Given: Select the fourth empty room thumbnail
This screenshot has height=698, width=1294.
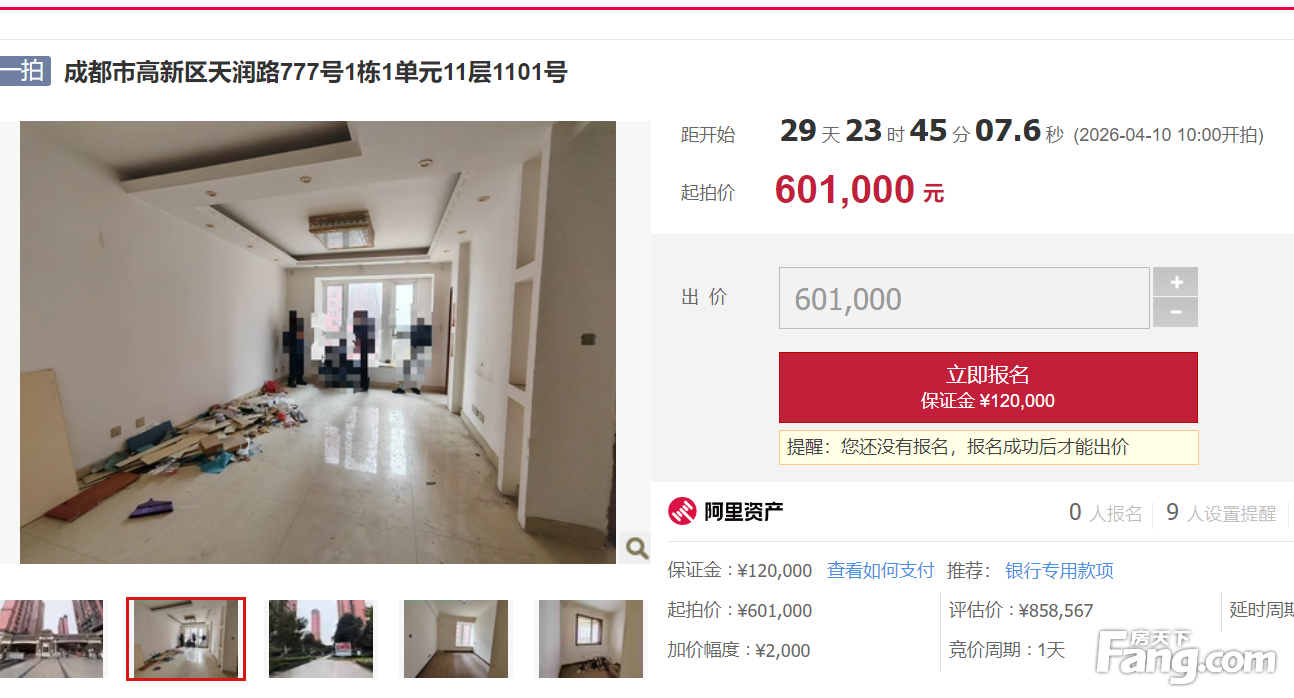Looking at the screenshot, I should 455,639.
